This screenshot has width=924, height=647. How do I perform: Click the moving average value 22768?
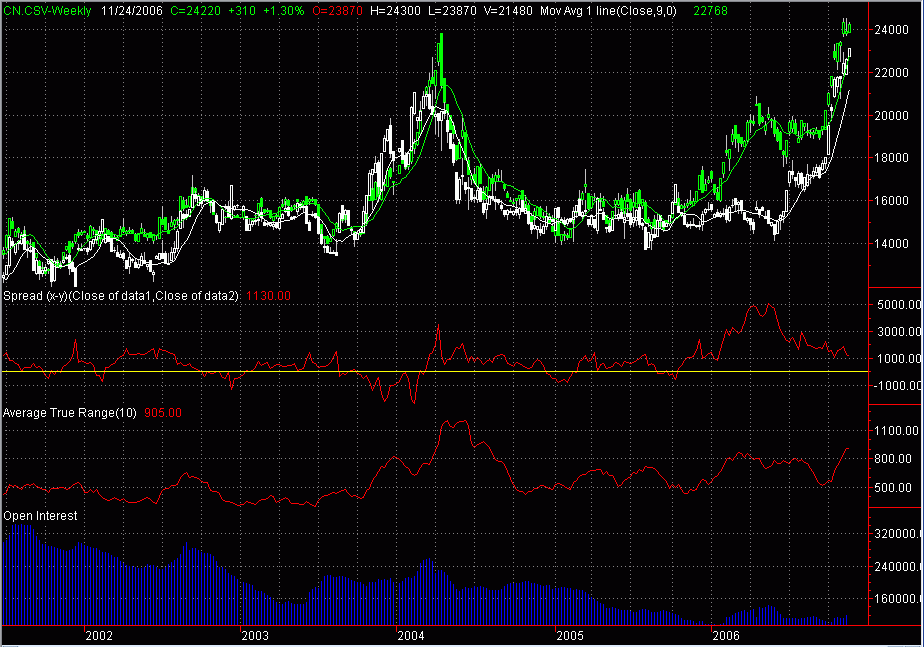click(710, 11)
